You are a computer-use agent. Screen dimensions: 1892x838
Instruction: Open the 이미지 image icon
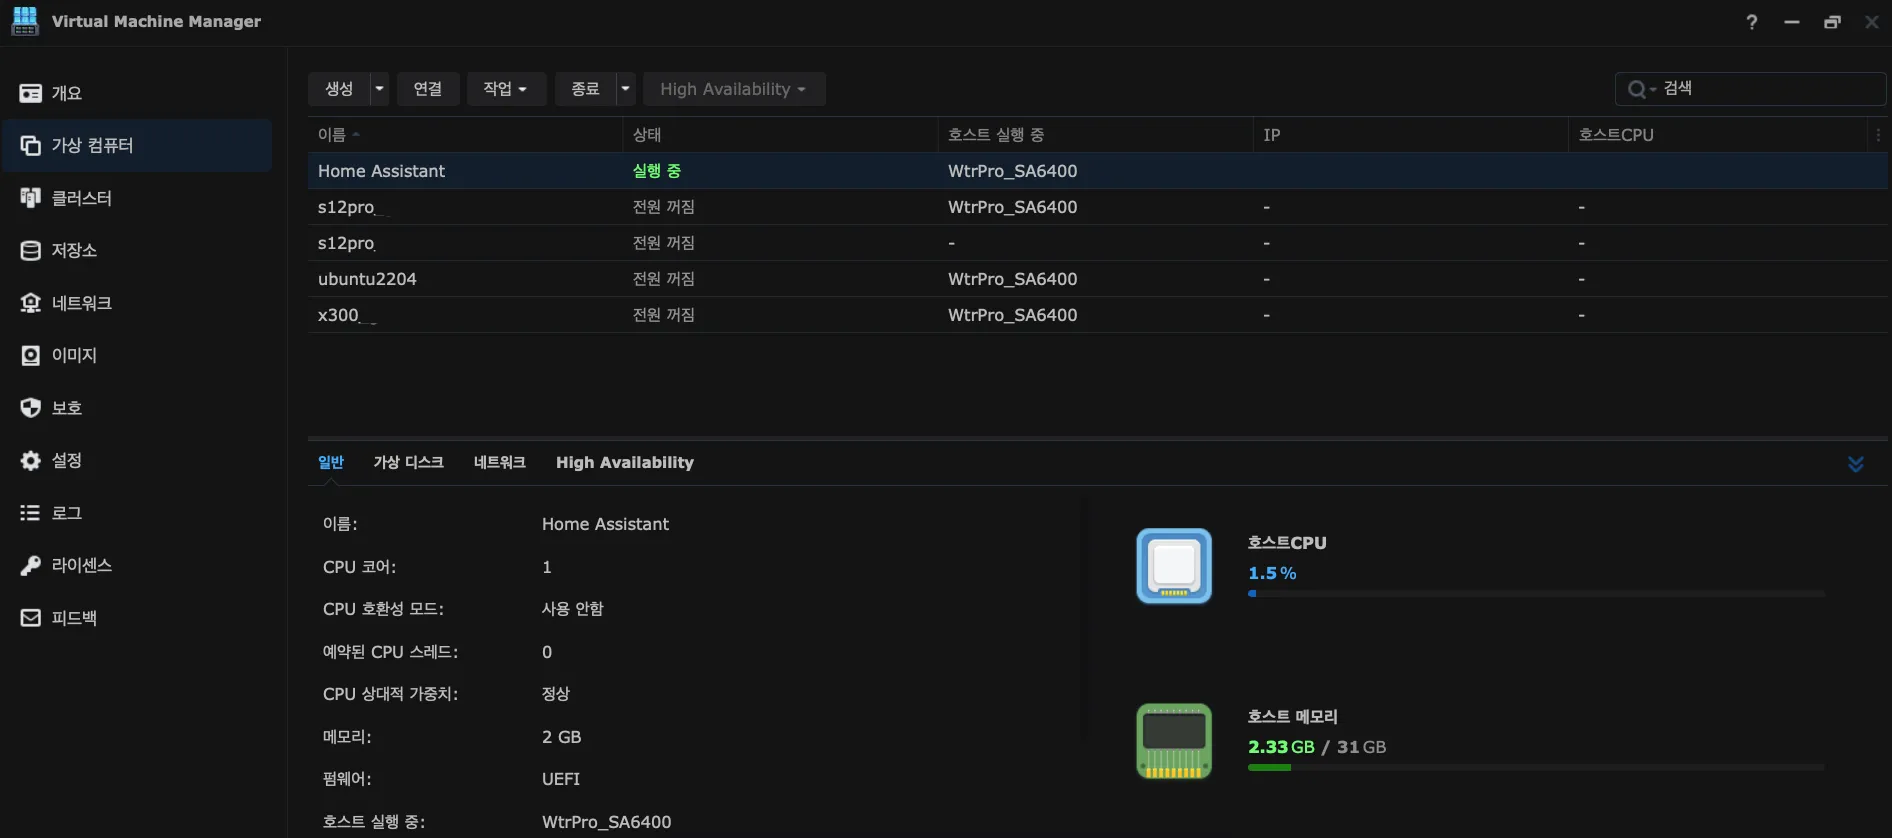31,355
